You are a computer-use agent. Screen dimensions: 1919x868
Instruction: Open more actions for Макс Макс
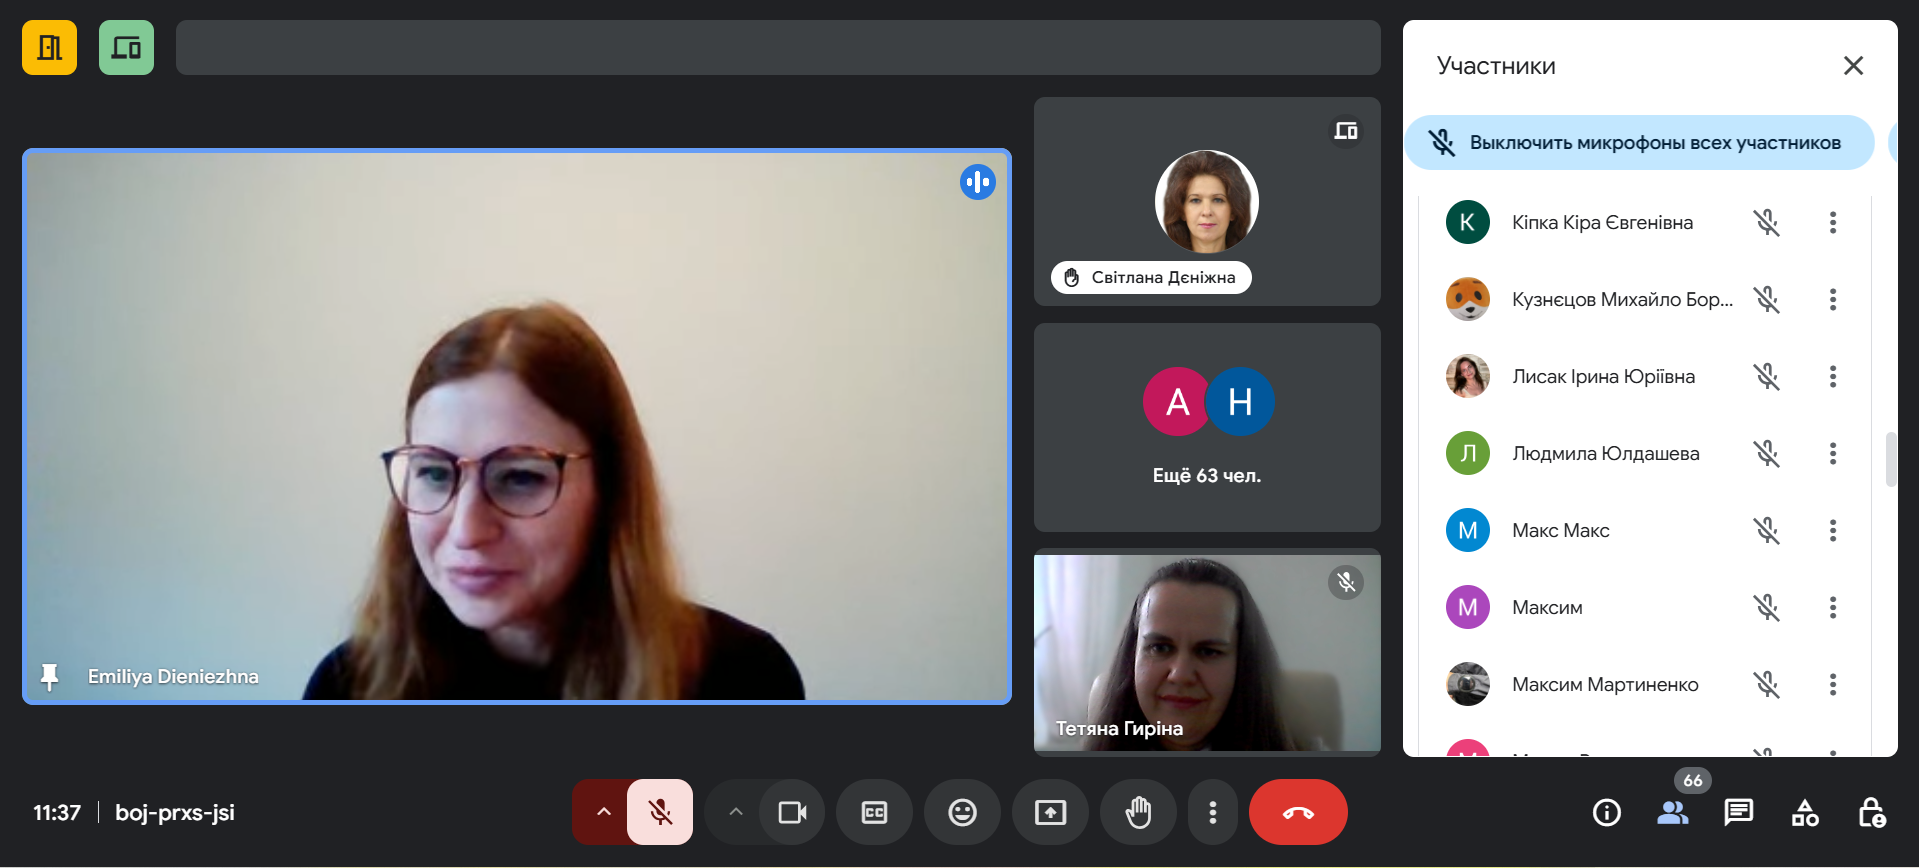pyautogui.click(x=1832, y=530)
